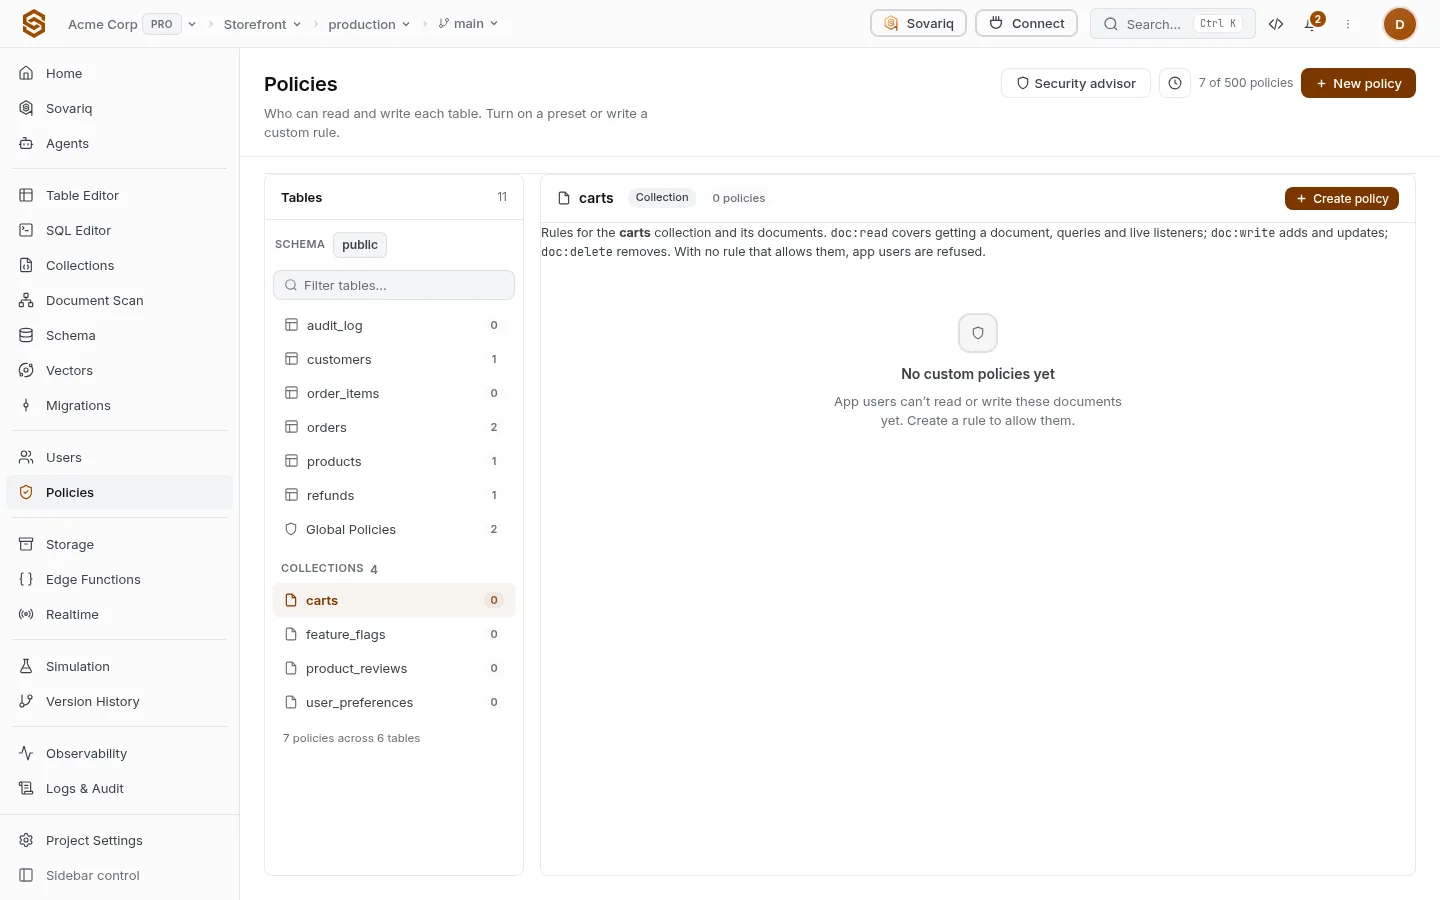The height and width of the screenshot is (900, 1440).
Task: Go to Home in sidebar
Action: pyautogui.click(x=120, y=73)
